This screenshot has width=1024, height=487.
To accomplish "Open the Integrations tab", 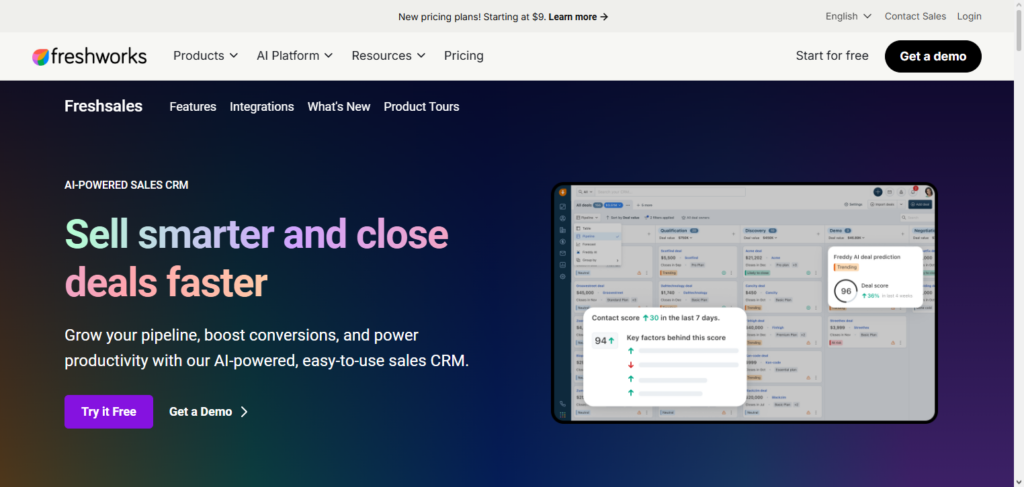I will tap(262, 106).
